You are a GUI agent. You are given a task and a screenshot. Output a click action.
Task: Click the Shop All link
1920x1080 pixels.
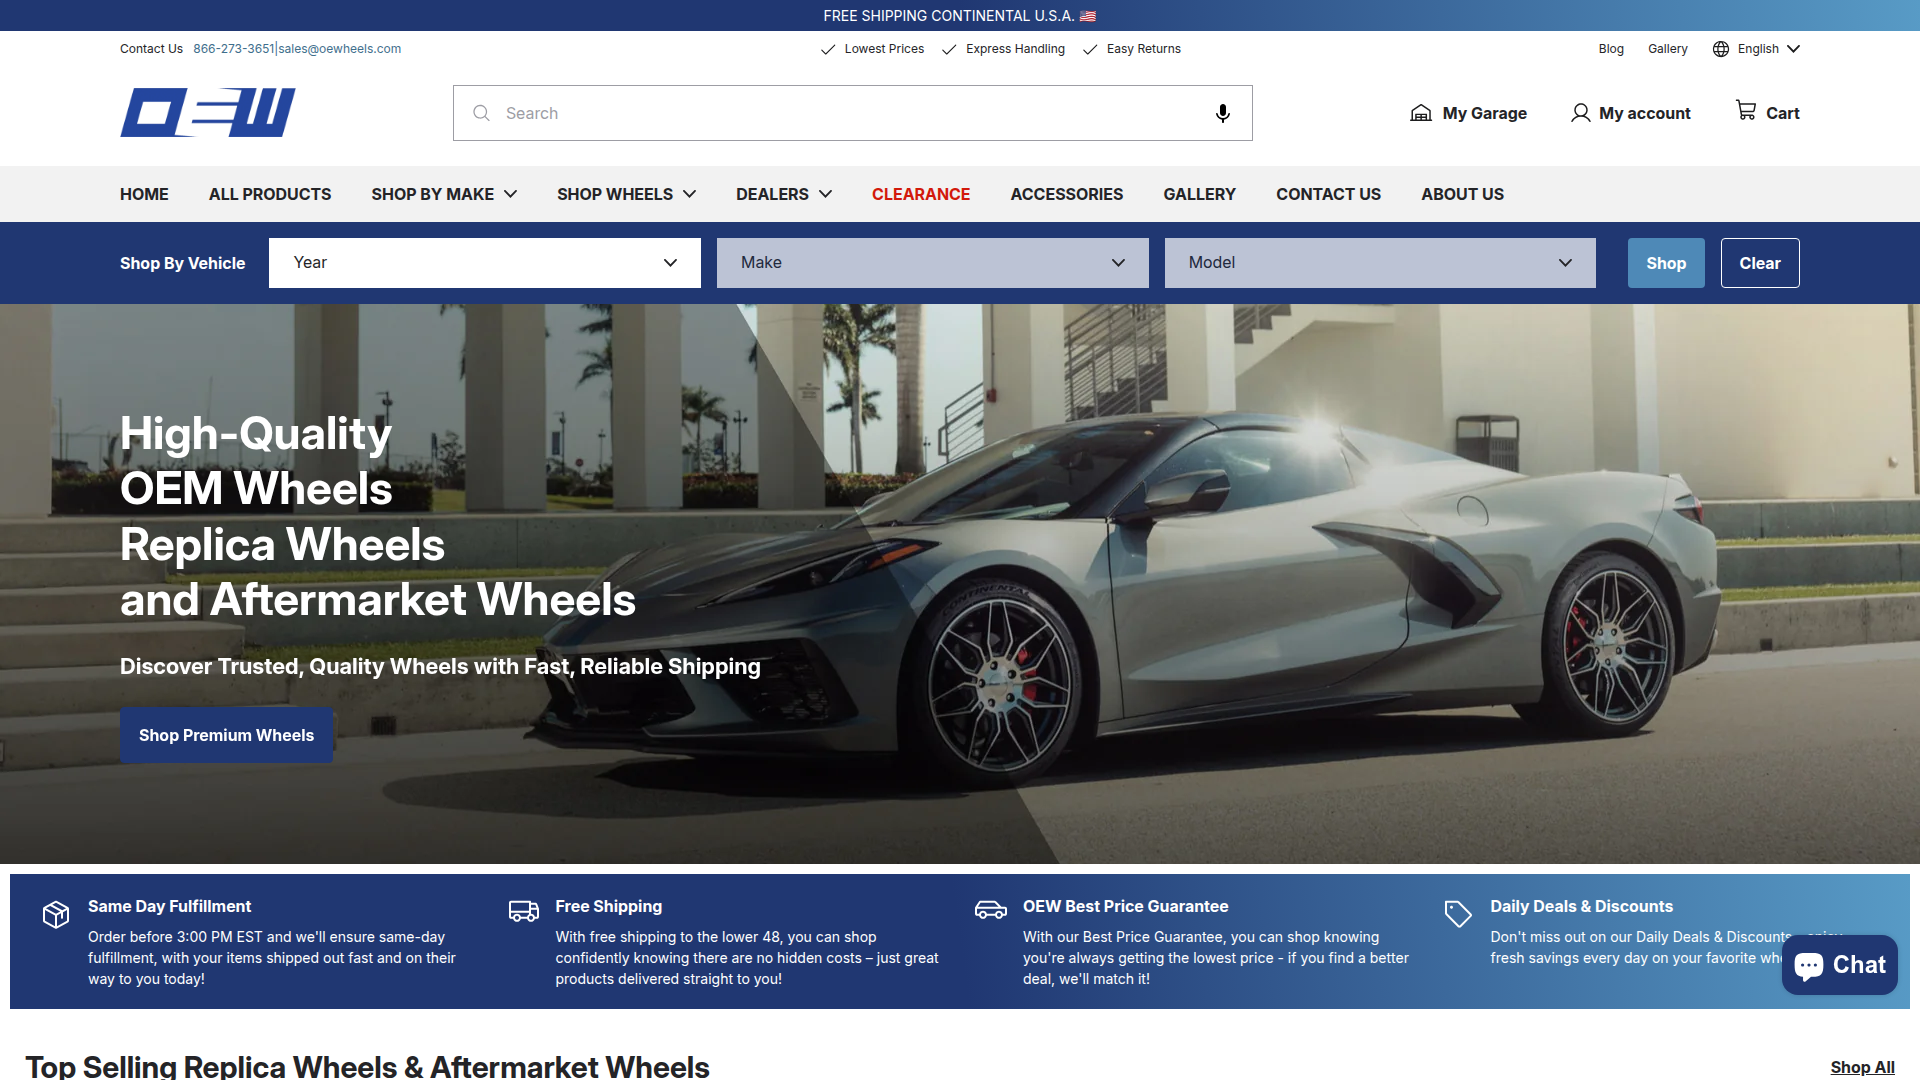point(1862,1067)
